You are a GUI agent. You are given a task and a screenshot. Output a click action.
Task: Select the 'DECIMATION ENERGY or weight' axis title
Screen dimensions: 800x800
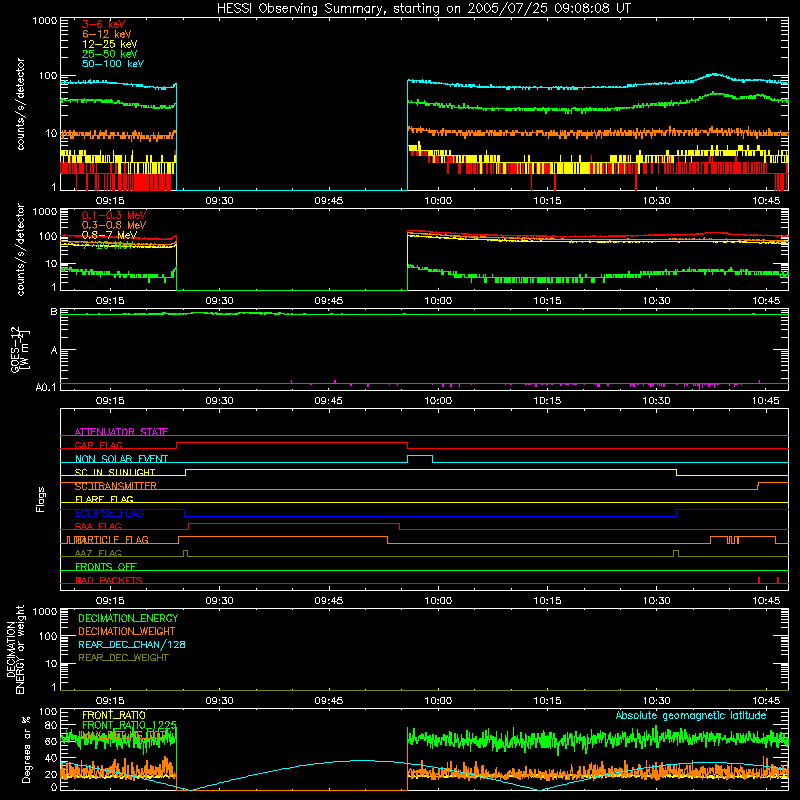coord(15,649)
